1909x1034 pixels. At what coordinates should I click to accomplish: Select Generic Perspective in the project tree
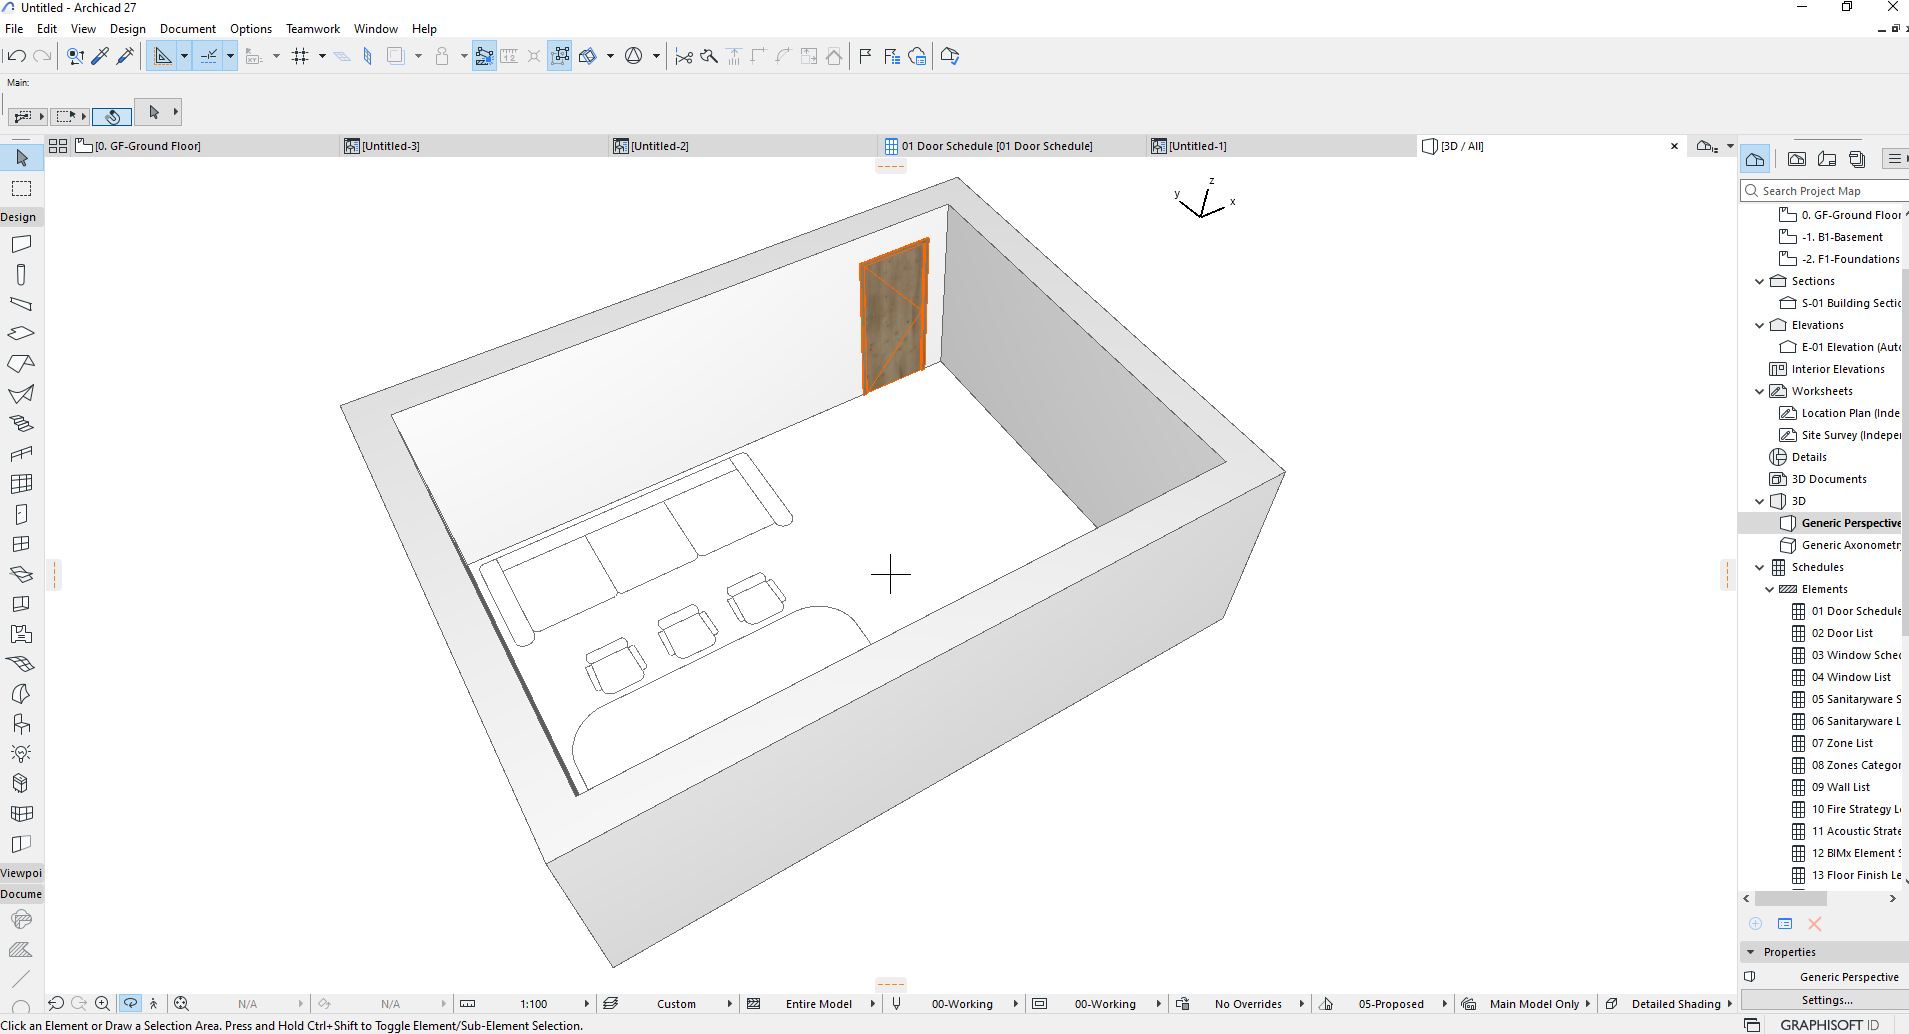(1847, 522)
